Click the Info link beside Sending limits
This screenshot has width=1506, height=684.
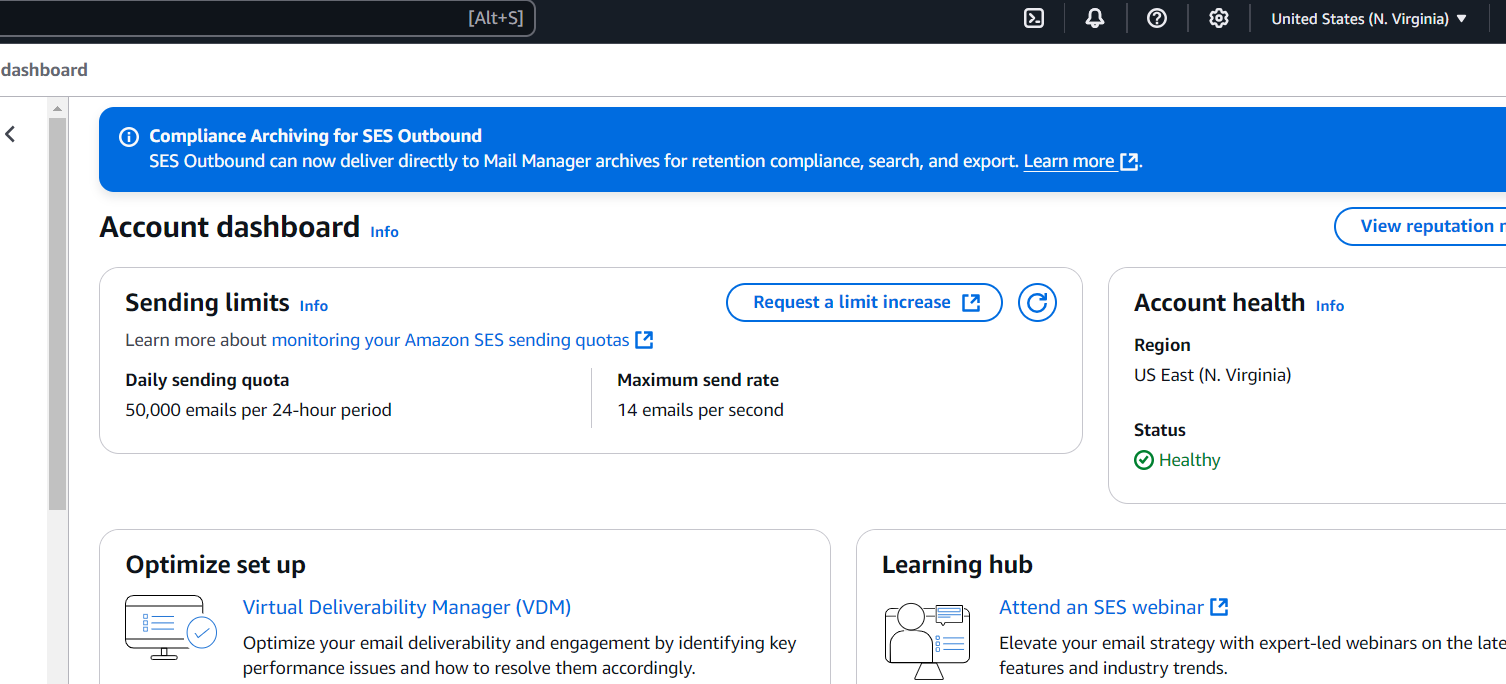pyautogui.click(x=314, y=306)
